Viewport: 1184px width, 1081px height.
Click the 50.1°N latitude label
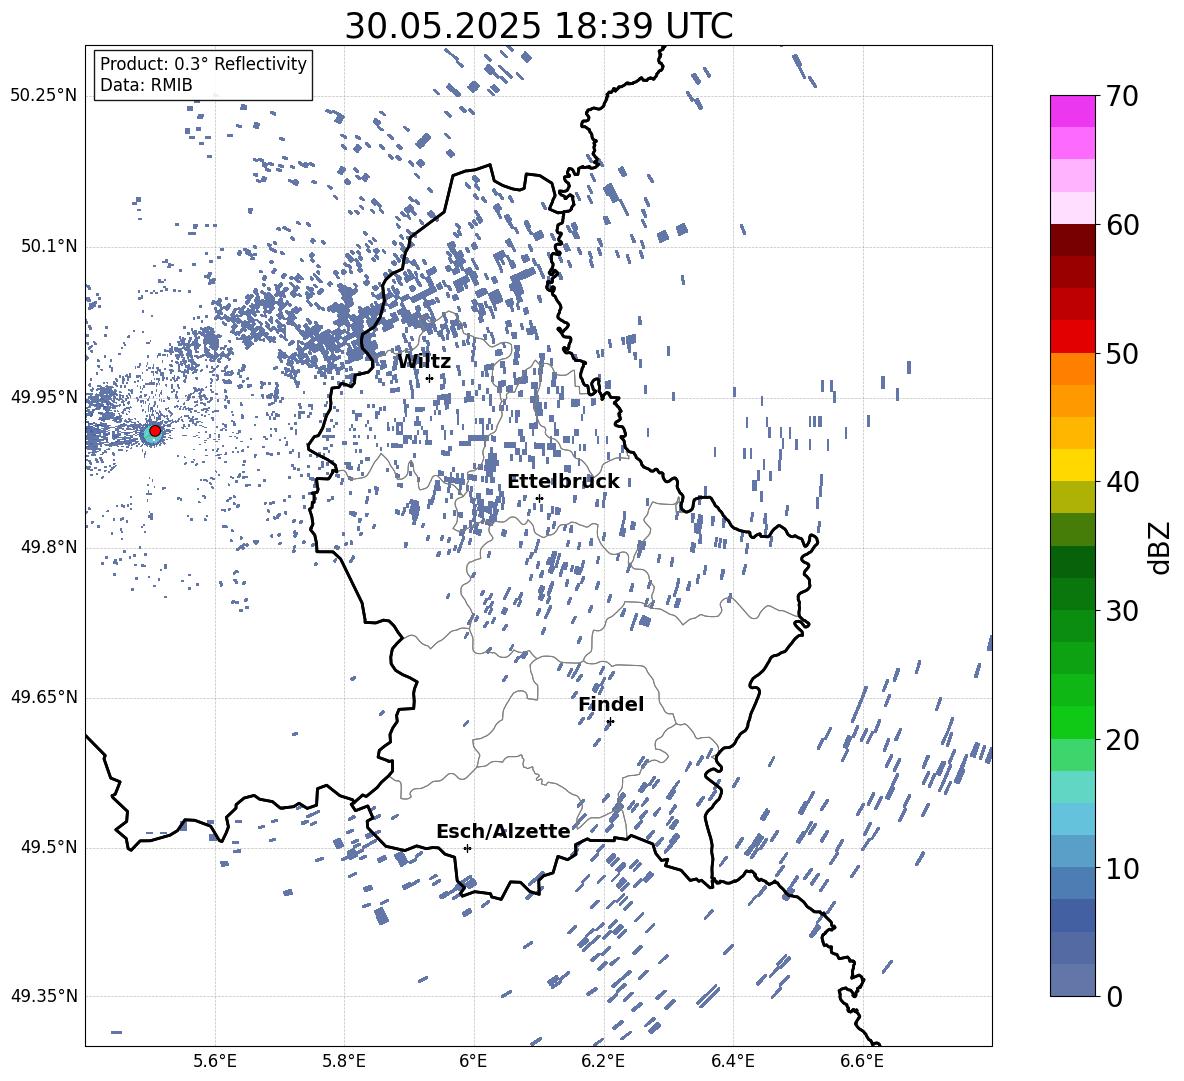click(49, 247)
